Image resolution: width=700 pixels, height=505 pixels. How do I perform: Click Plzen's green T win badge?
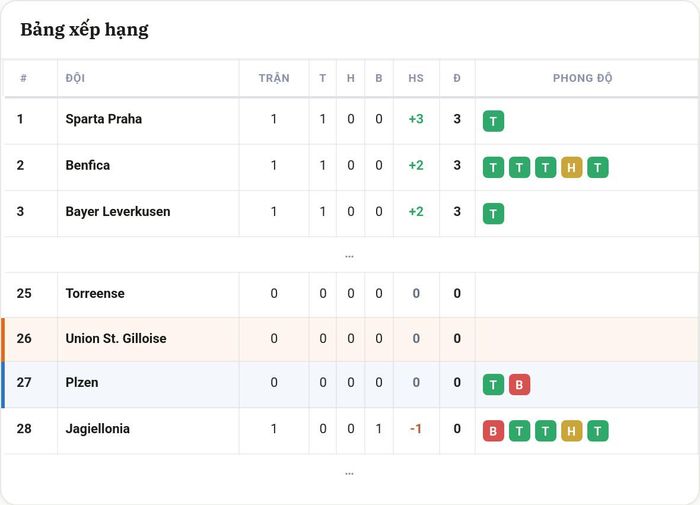click(x=493, y=384)
